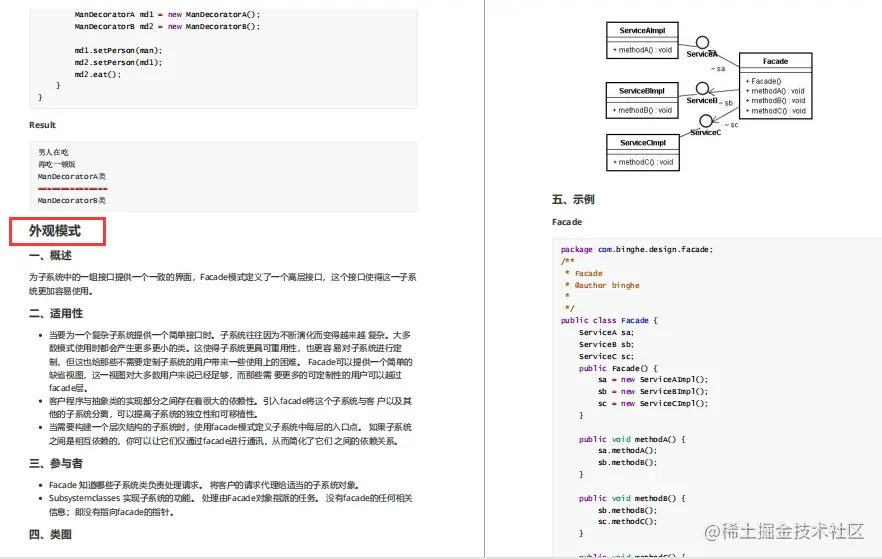Click the bullet starting "Subsystemclasses 实现子系统"
This screenshot has width=882, height=559.
pyautogui.click(x=231, y=505)
